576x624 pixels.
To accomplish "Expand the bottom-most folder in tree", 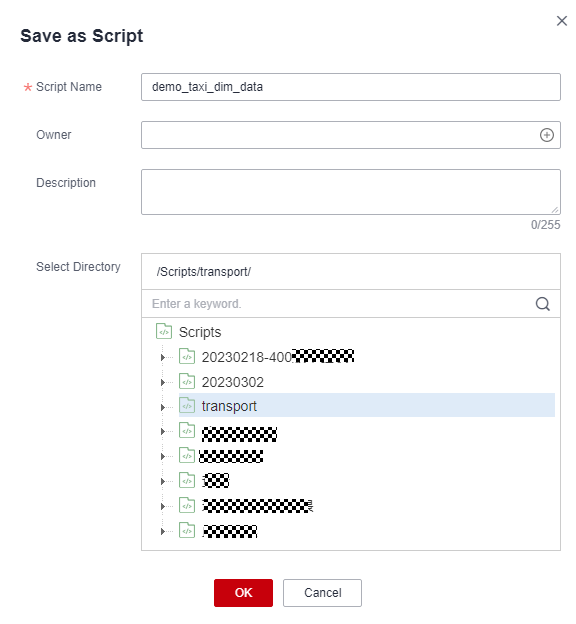I will pos(162,531).
